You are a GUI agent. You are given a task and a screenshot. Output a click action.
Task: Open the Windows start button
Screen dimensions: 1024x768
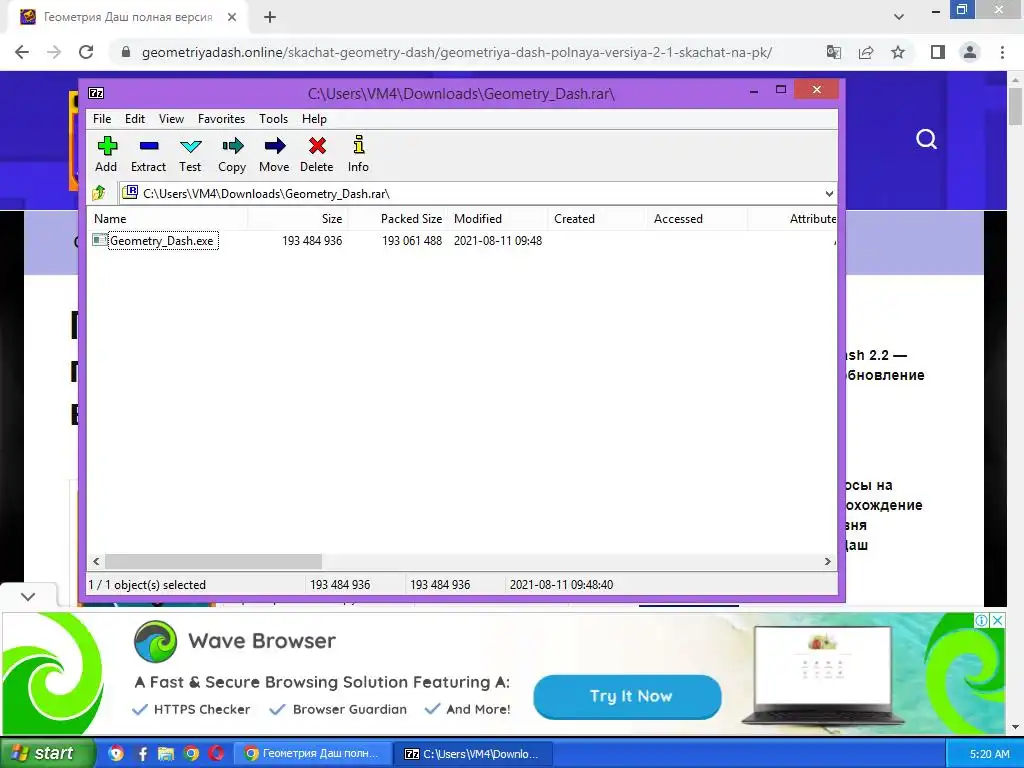coord(46,754)
